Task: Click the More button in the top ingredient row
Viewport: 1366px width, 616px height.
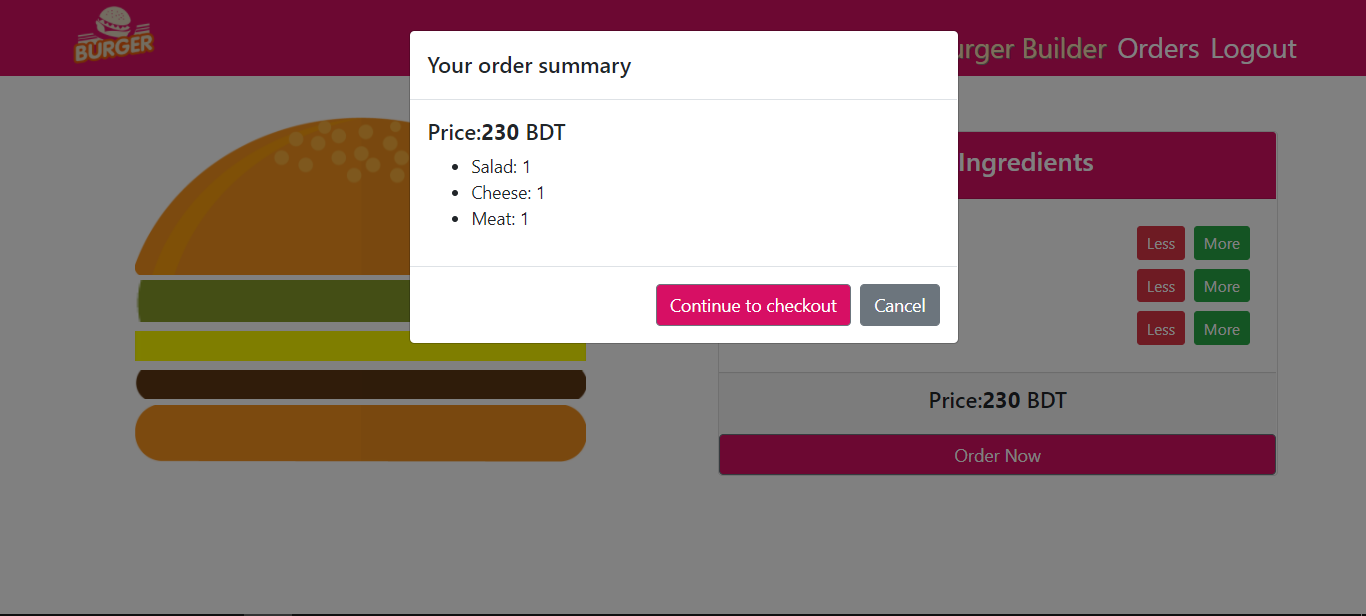Action: pos(1222,243)
